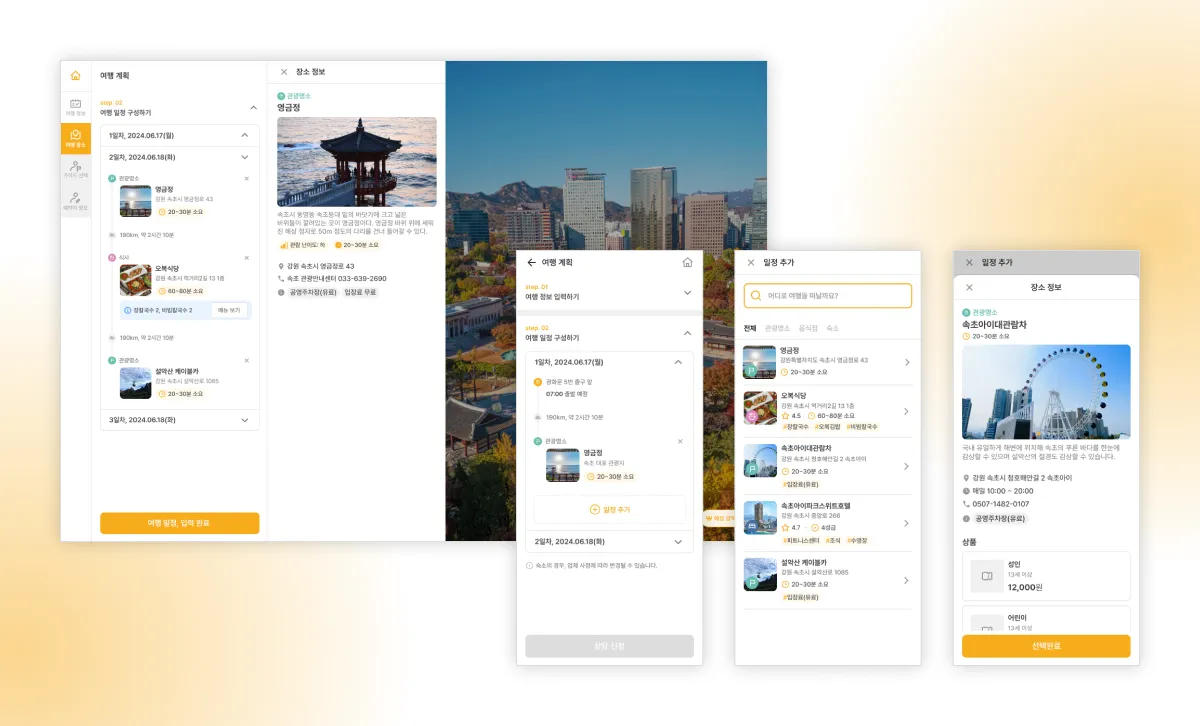The image size is (1200, 726).
Task: Click ferris wheel photo of 속초아이대관람차
Action: click(1046, 392)
